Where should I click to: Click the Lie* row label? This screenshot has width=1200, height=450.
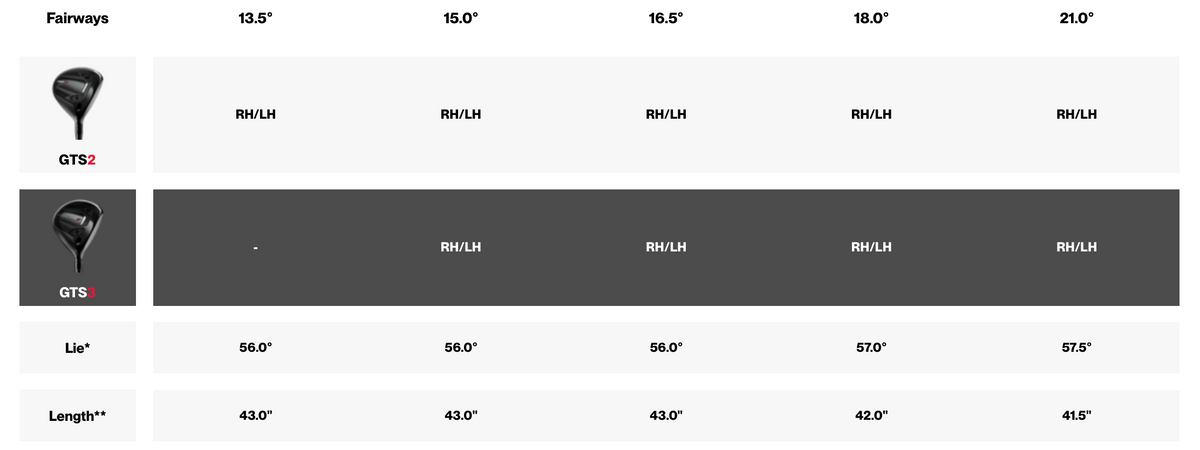77,347
